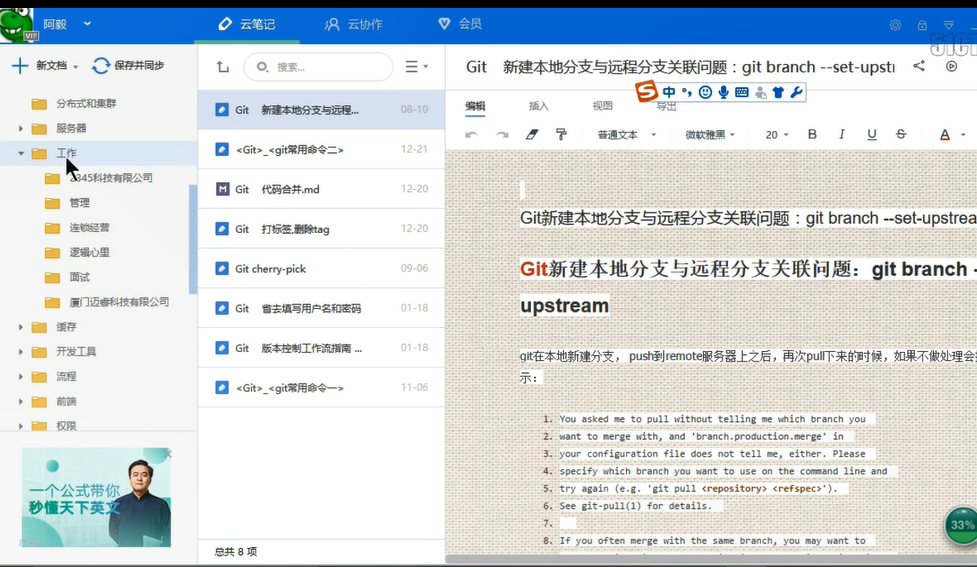The image size is (977, 567).
Task: Collapse the 工作 folder
Action: pos(21,153)
